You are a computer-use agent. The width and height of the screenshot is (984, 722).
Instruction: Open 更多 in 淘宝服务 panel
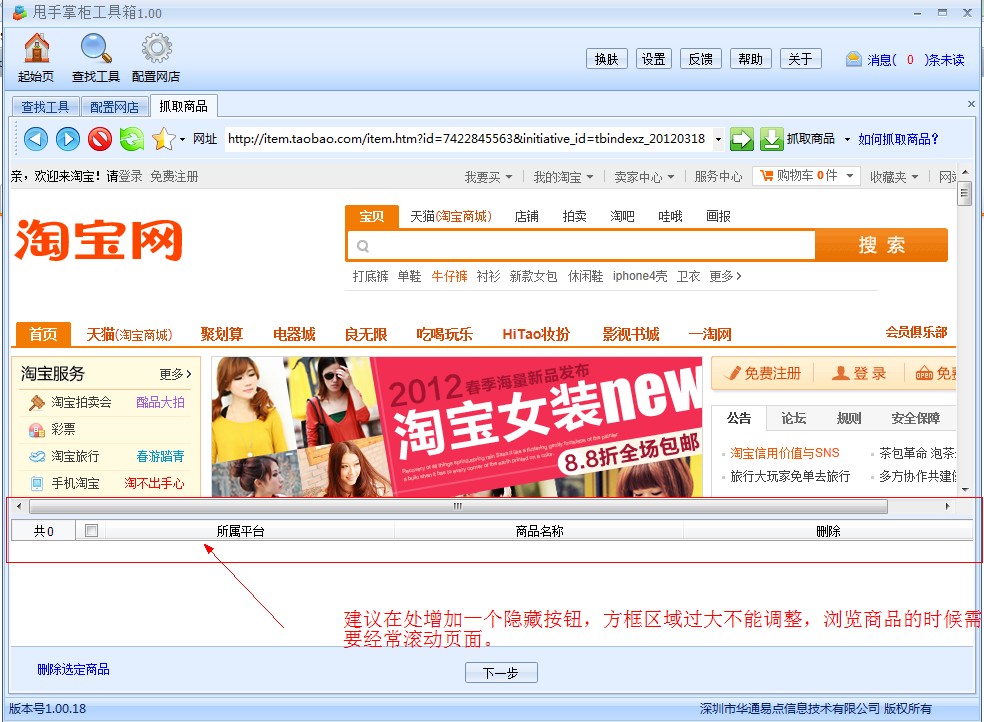pos(175,374)
